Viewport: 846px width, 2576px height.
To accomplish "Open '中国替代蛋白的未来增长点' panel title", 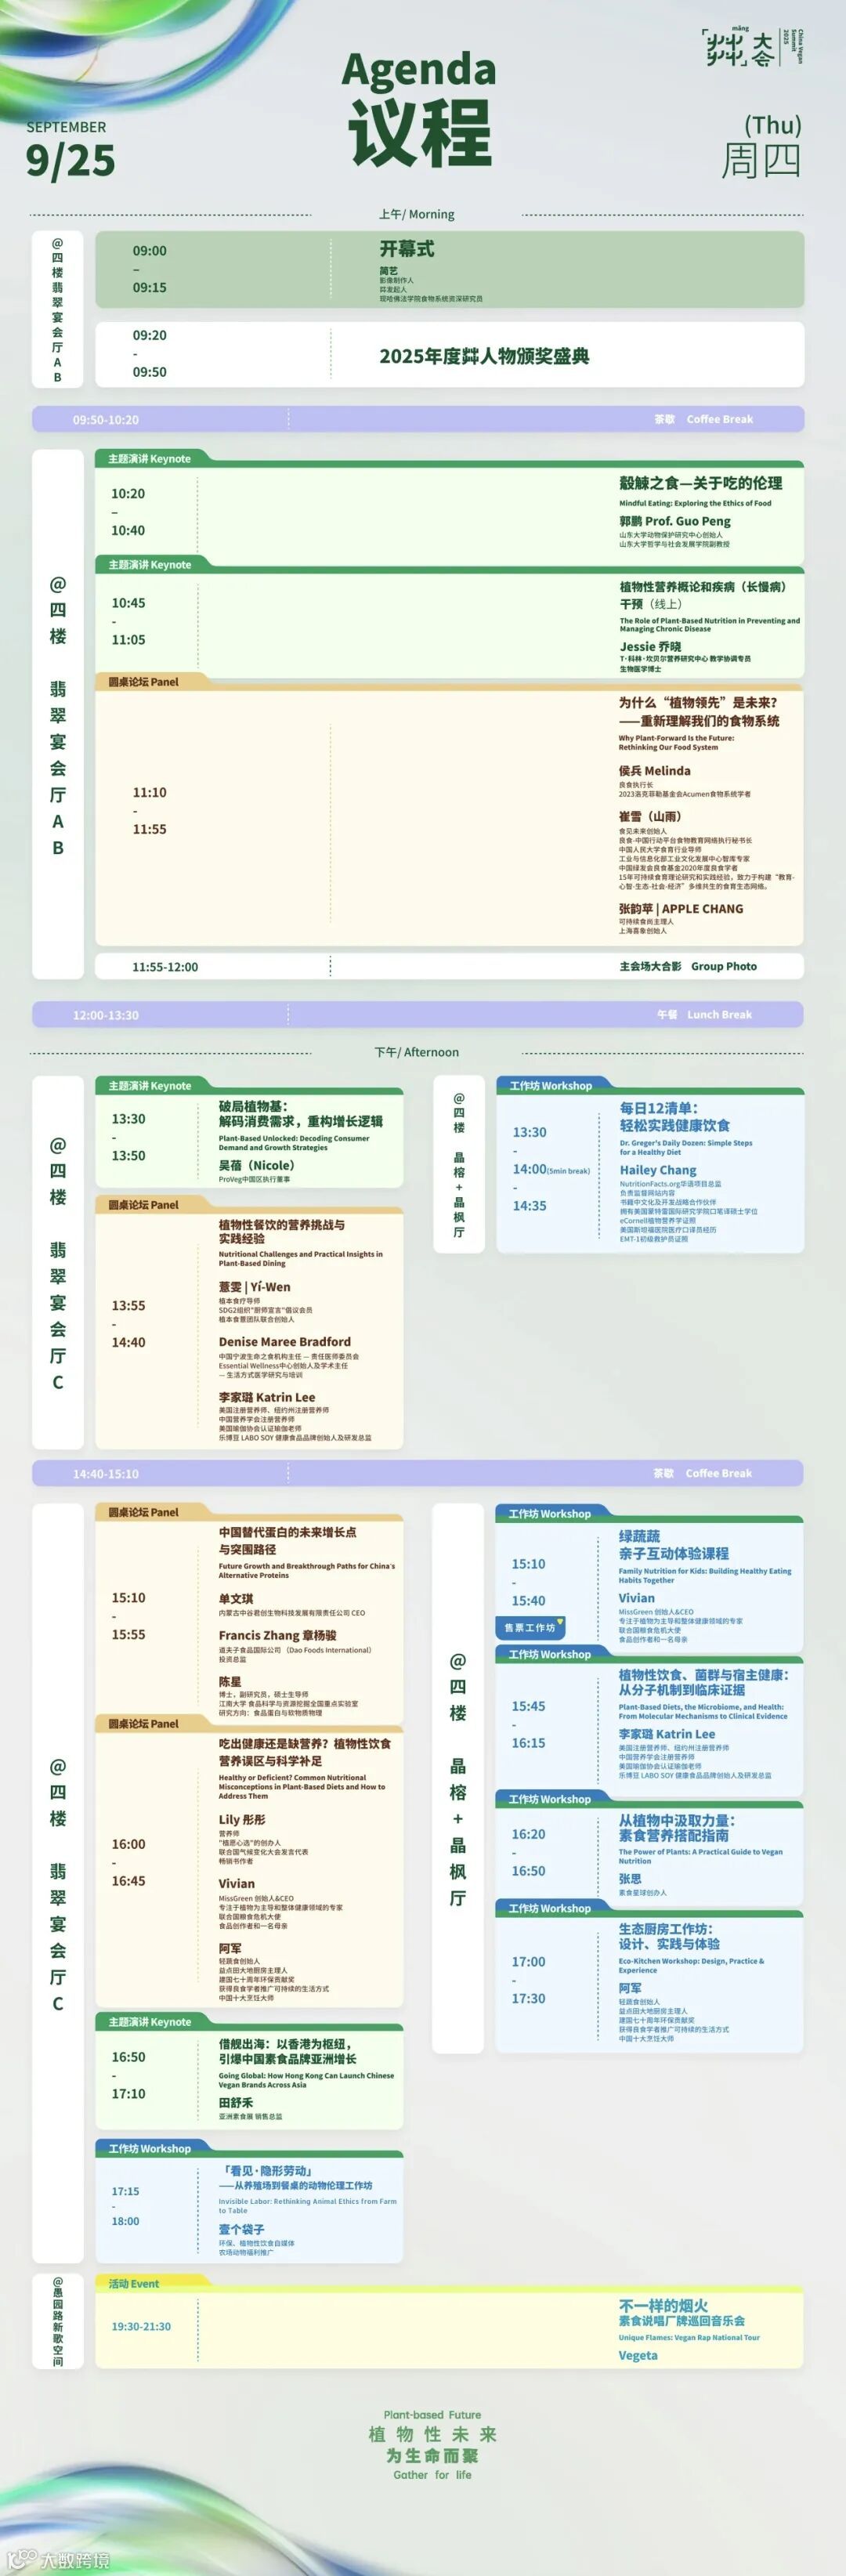I will pos(287,1541).
